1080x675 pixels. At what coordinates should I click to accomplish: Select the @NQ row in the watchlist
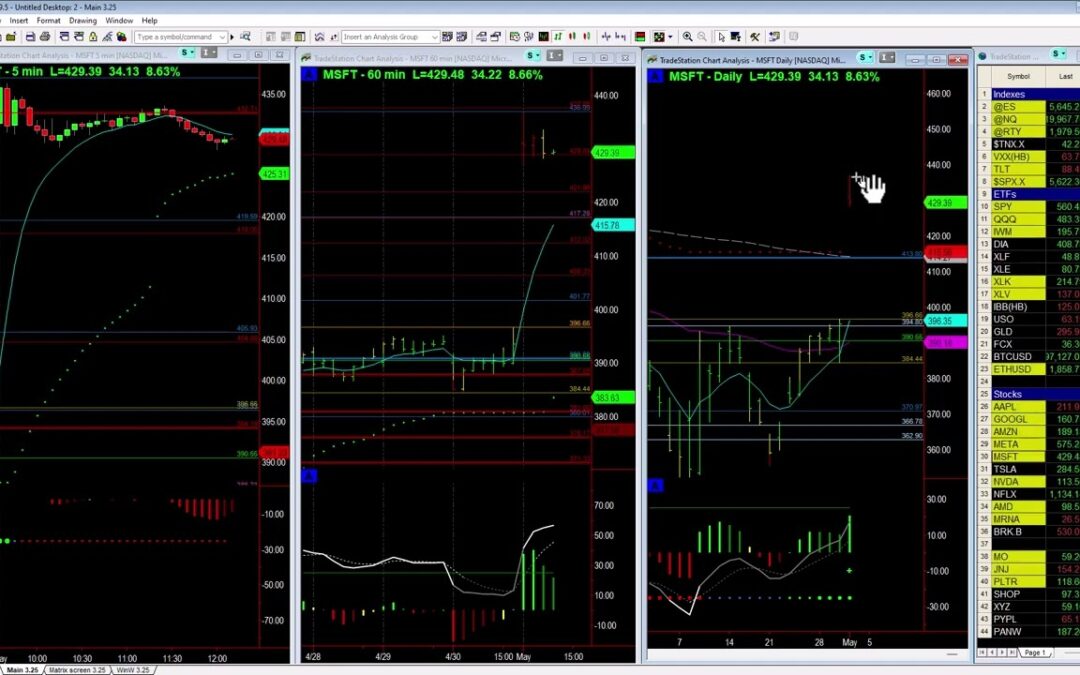[1028, 119]
